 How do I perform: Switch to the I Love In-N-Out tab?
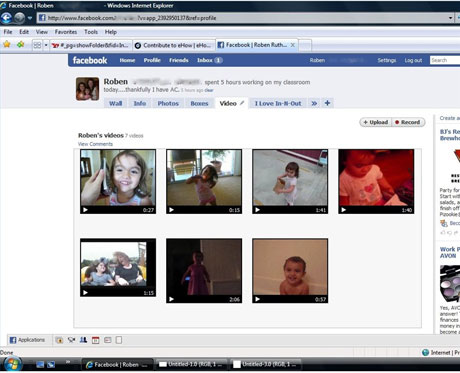(278, 103)
